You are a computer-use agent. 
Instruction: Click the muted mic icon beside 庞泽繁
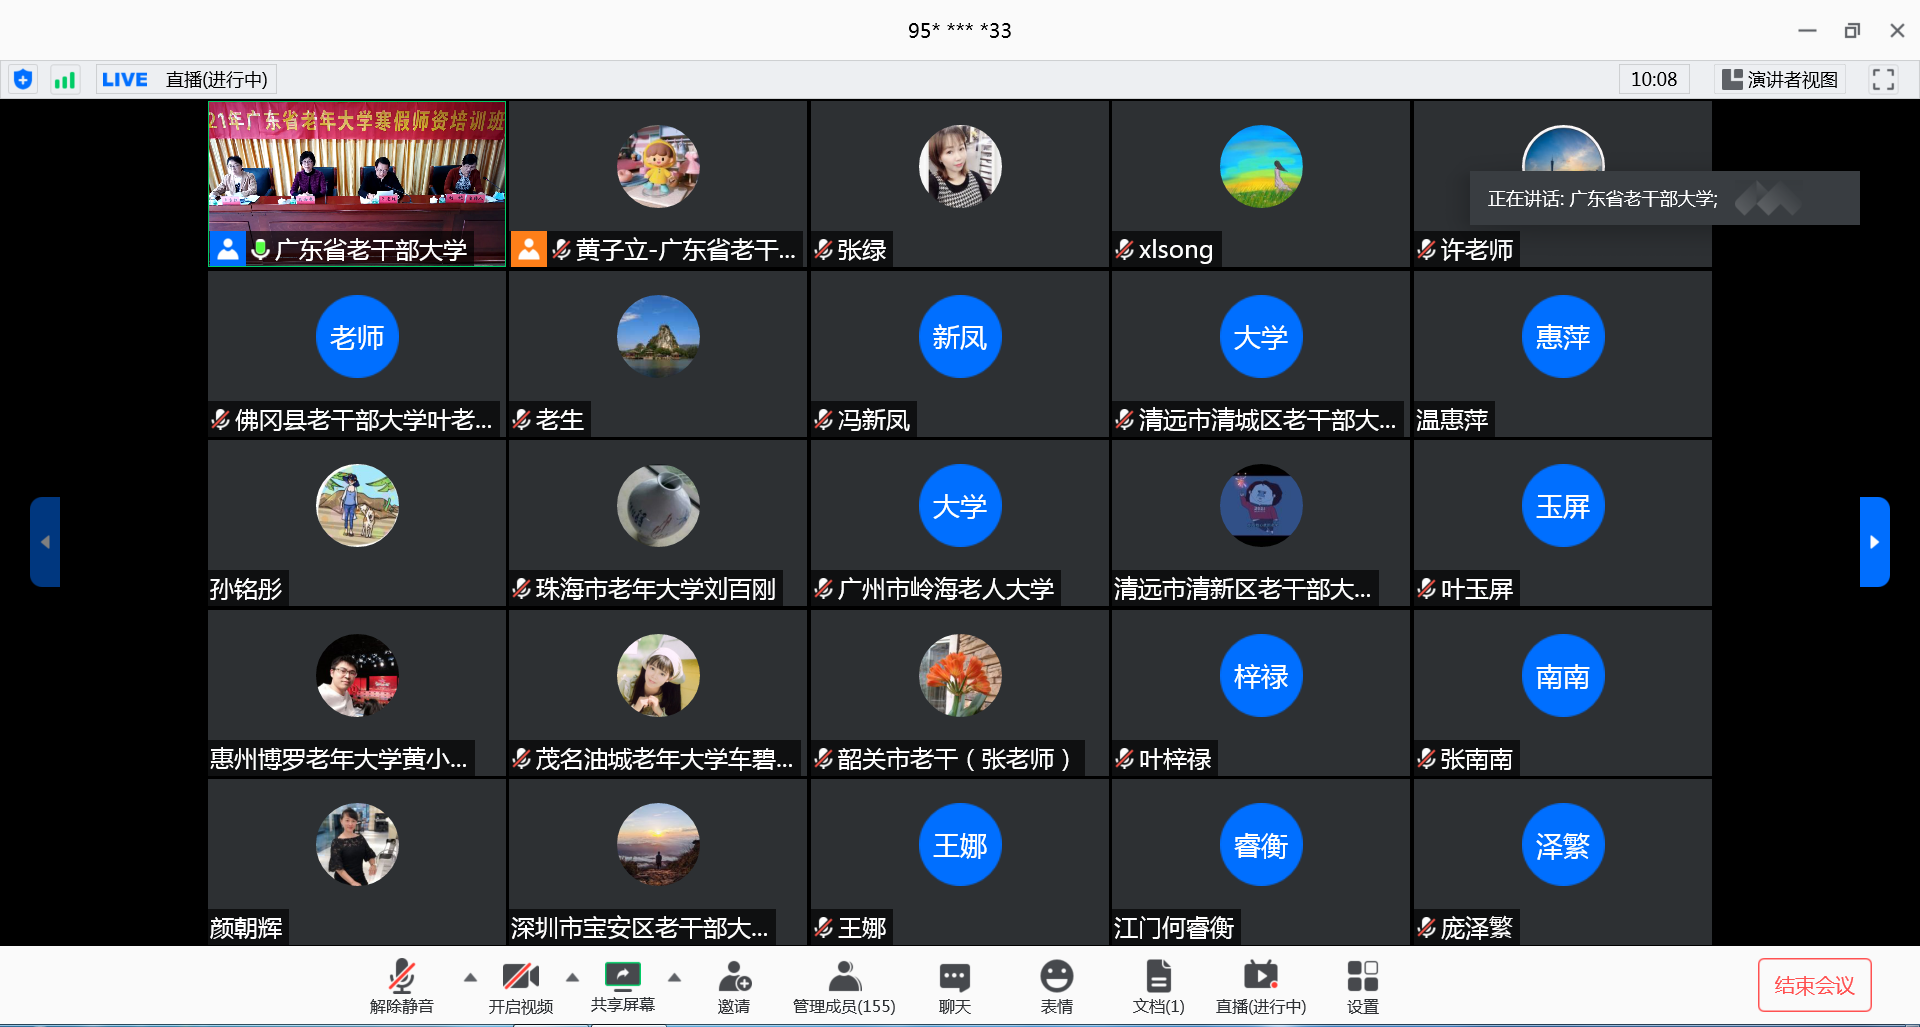click(1427, 928)
